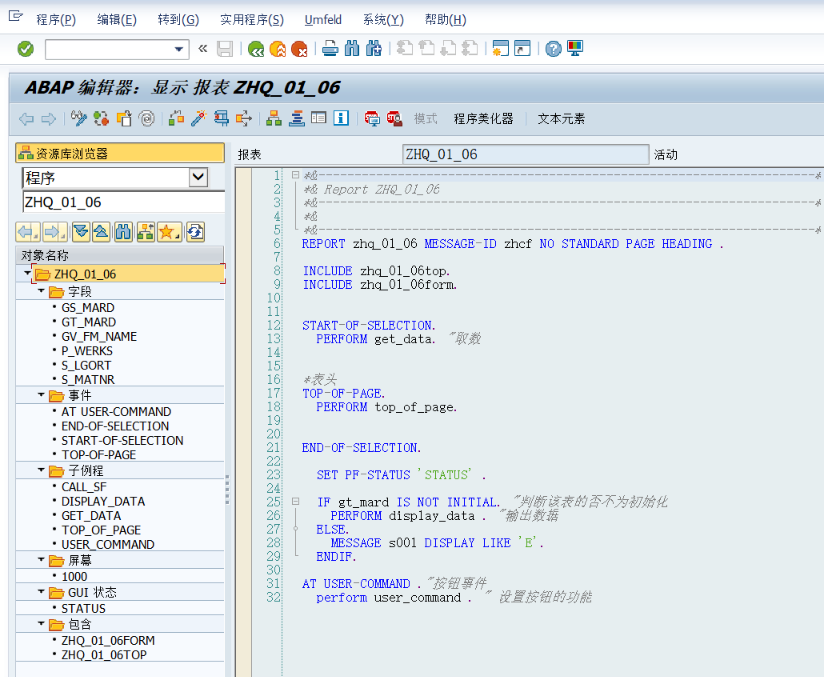Collapse the 事件 folder node
The height and width of the screenshot is (677, 824).
tap(41, 394)
